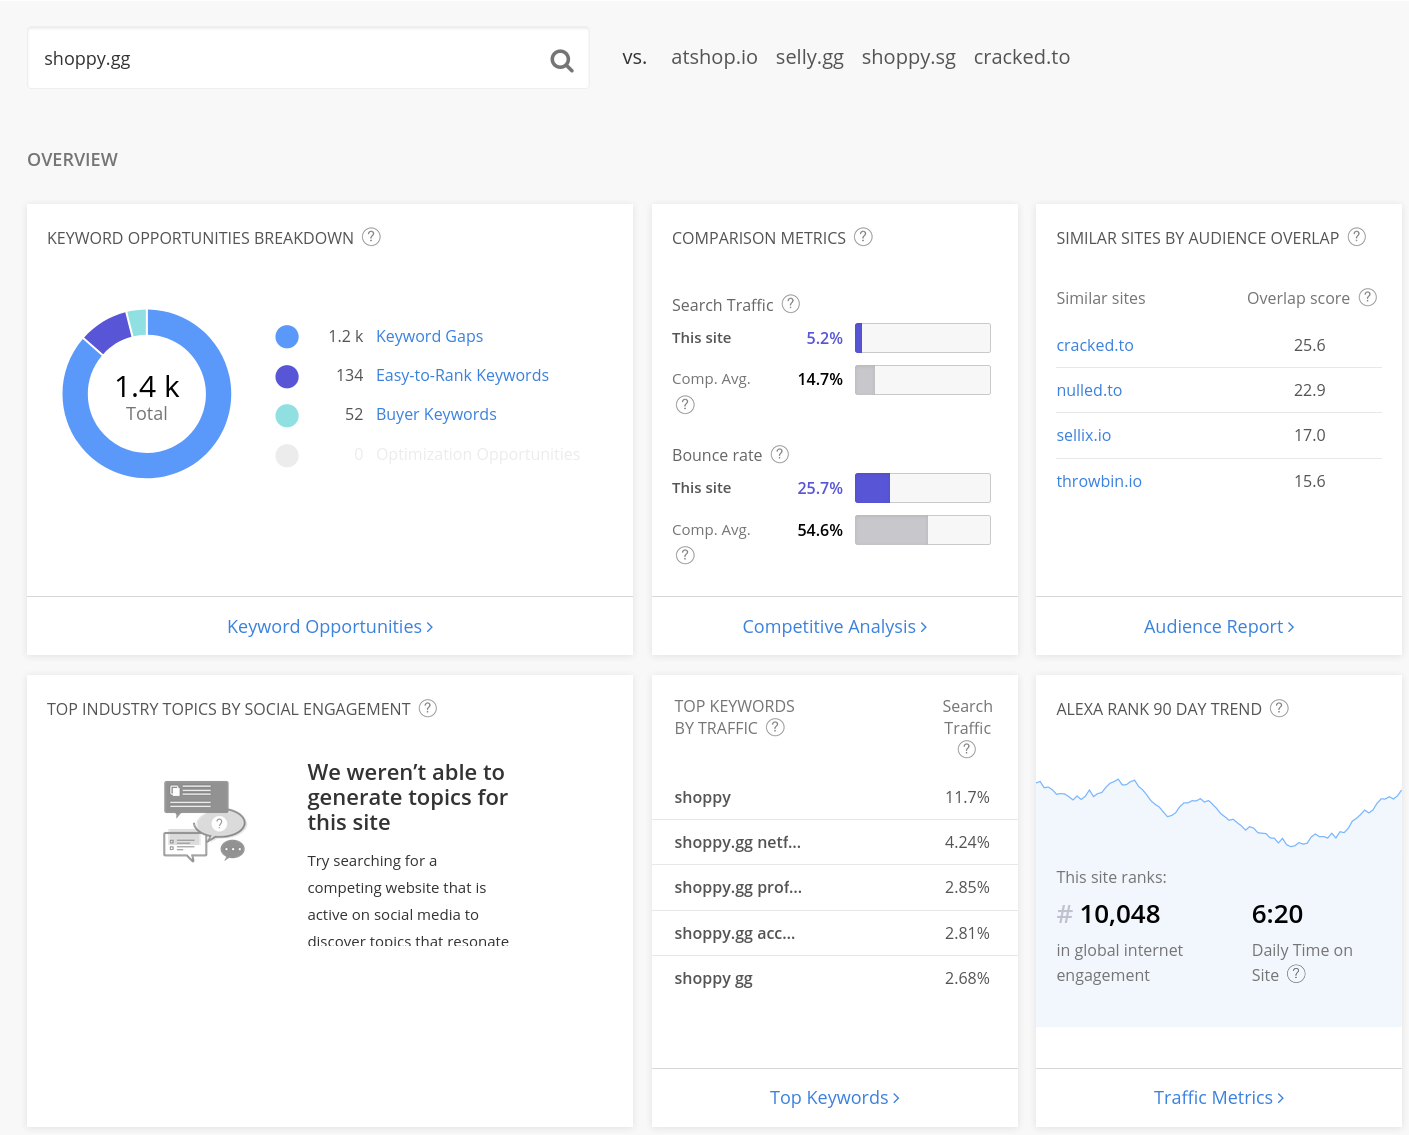Go to Top Keywords report
This screenshot has width=1409, height=1135.
835,1097
